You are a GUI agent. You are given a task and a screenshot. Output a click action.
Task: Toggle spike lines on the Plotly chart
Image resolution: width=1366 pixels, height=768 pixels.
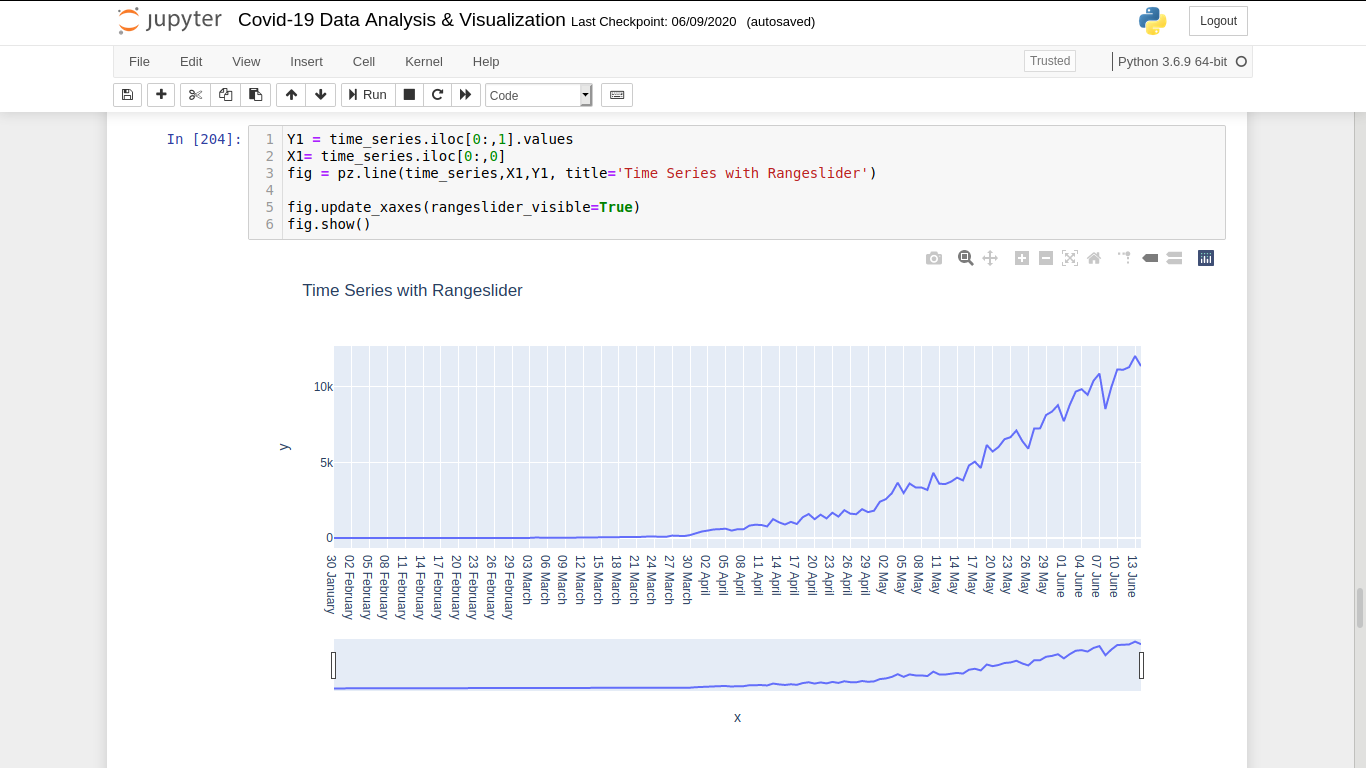tap(1124, 257)
